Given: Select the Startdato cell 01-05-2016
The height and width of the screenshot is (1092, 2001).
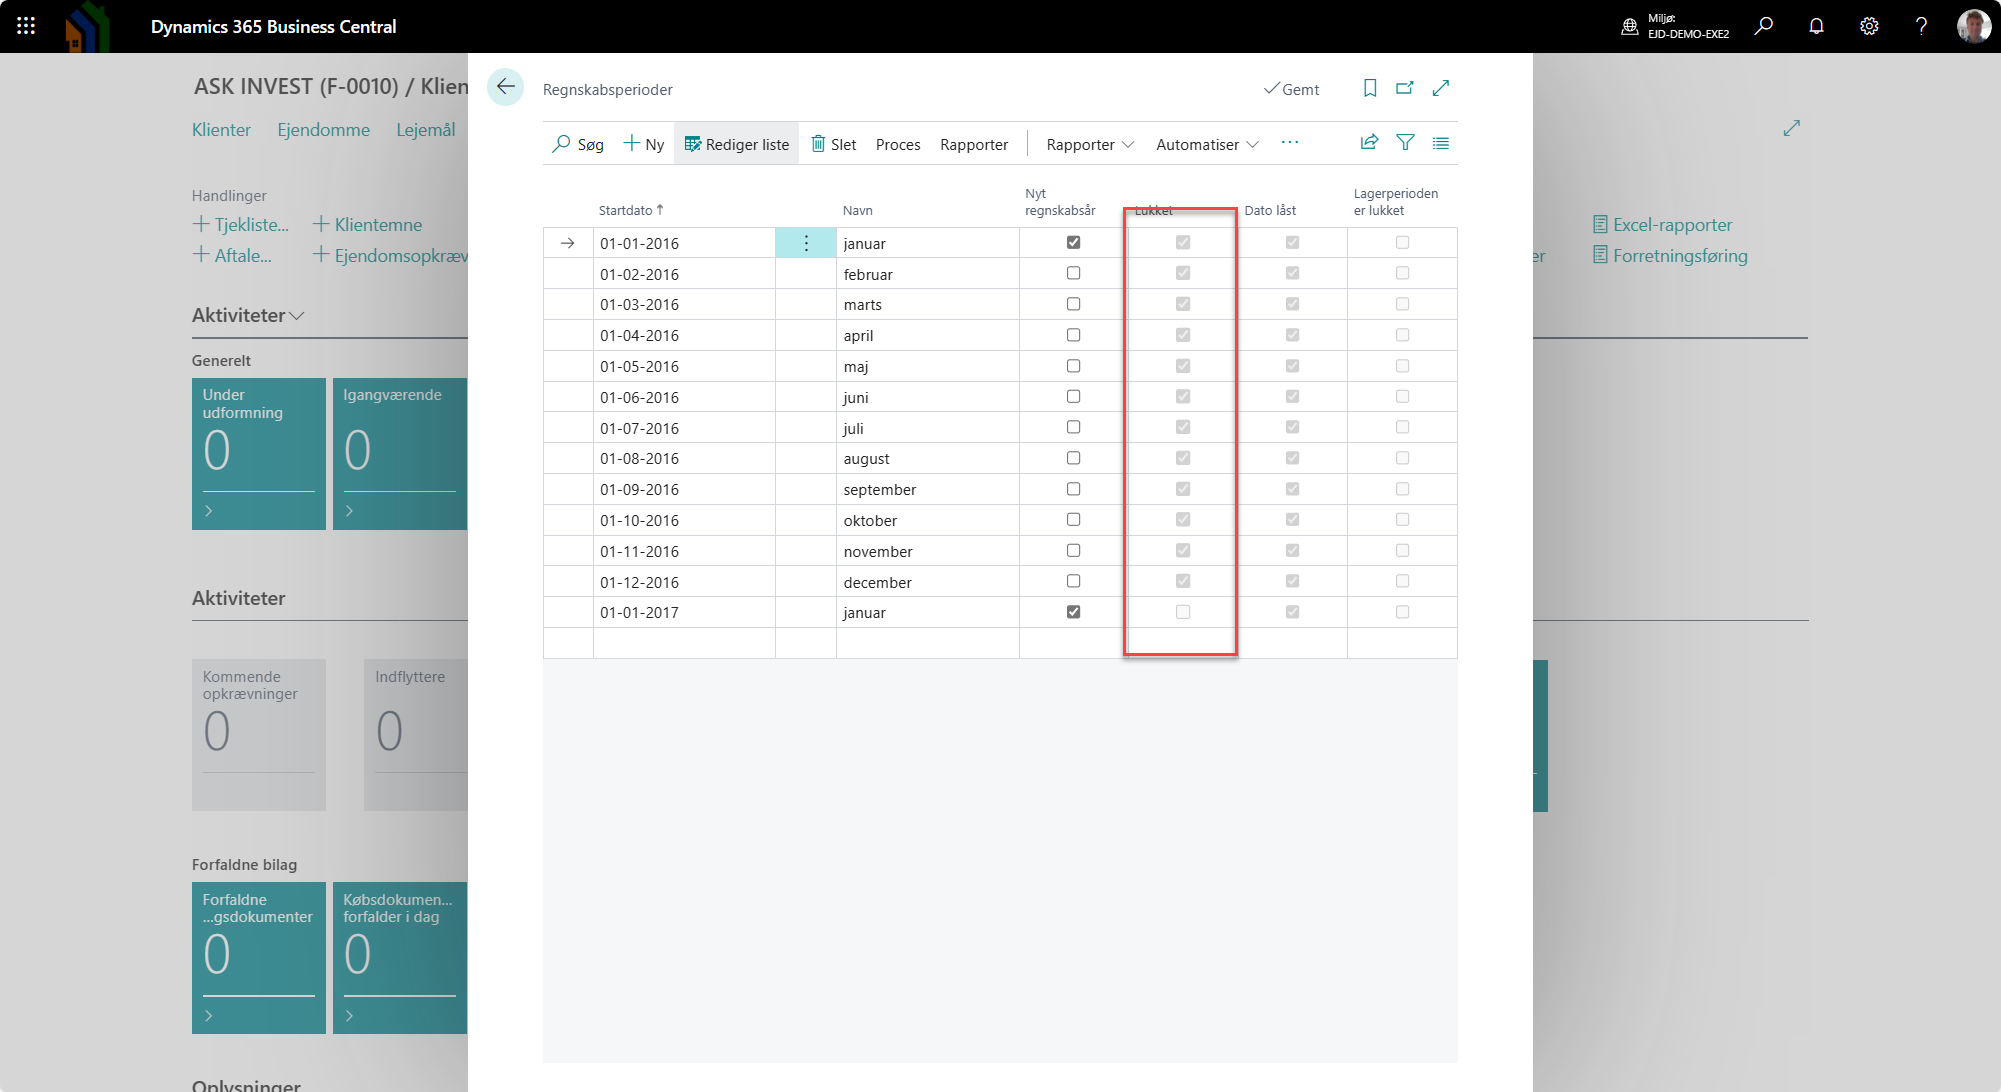Looking at the screenshot, I should point(684,366).
